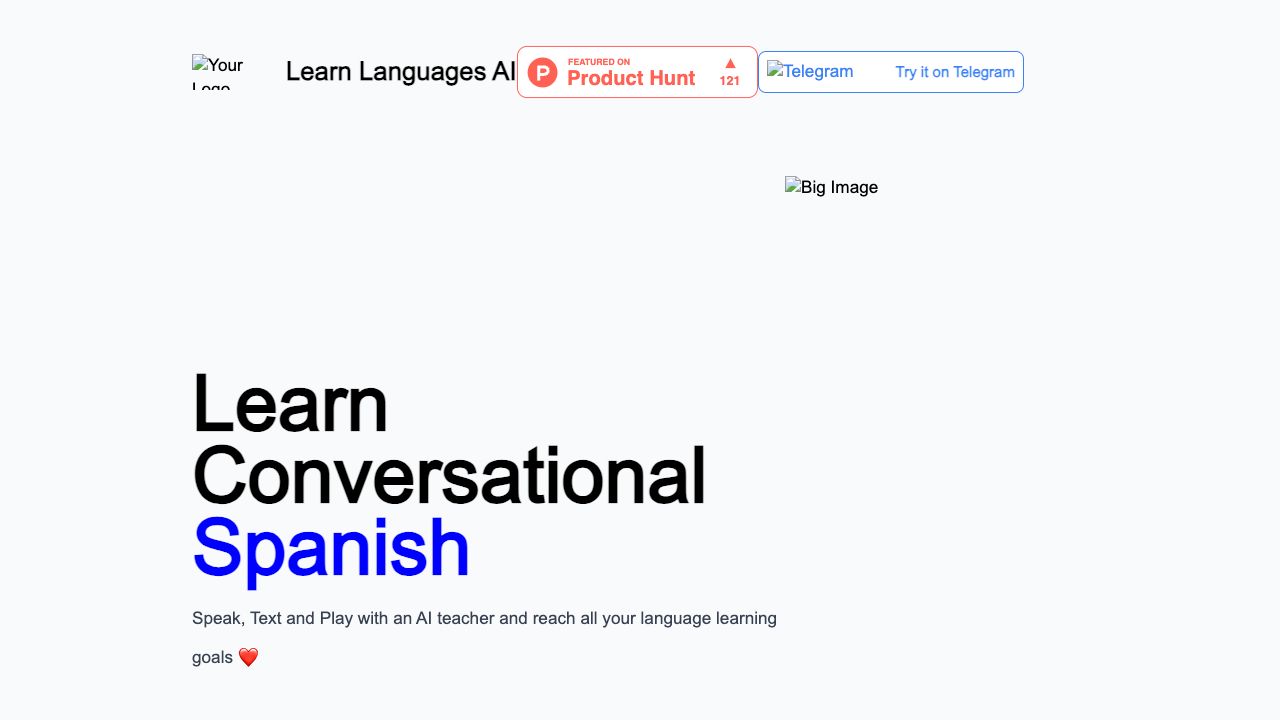Click the upvote triangle on Product Hunt badge
The height and width of the screenshot is (720, 1280).
(730, 63)
